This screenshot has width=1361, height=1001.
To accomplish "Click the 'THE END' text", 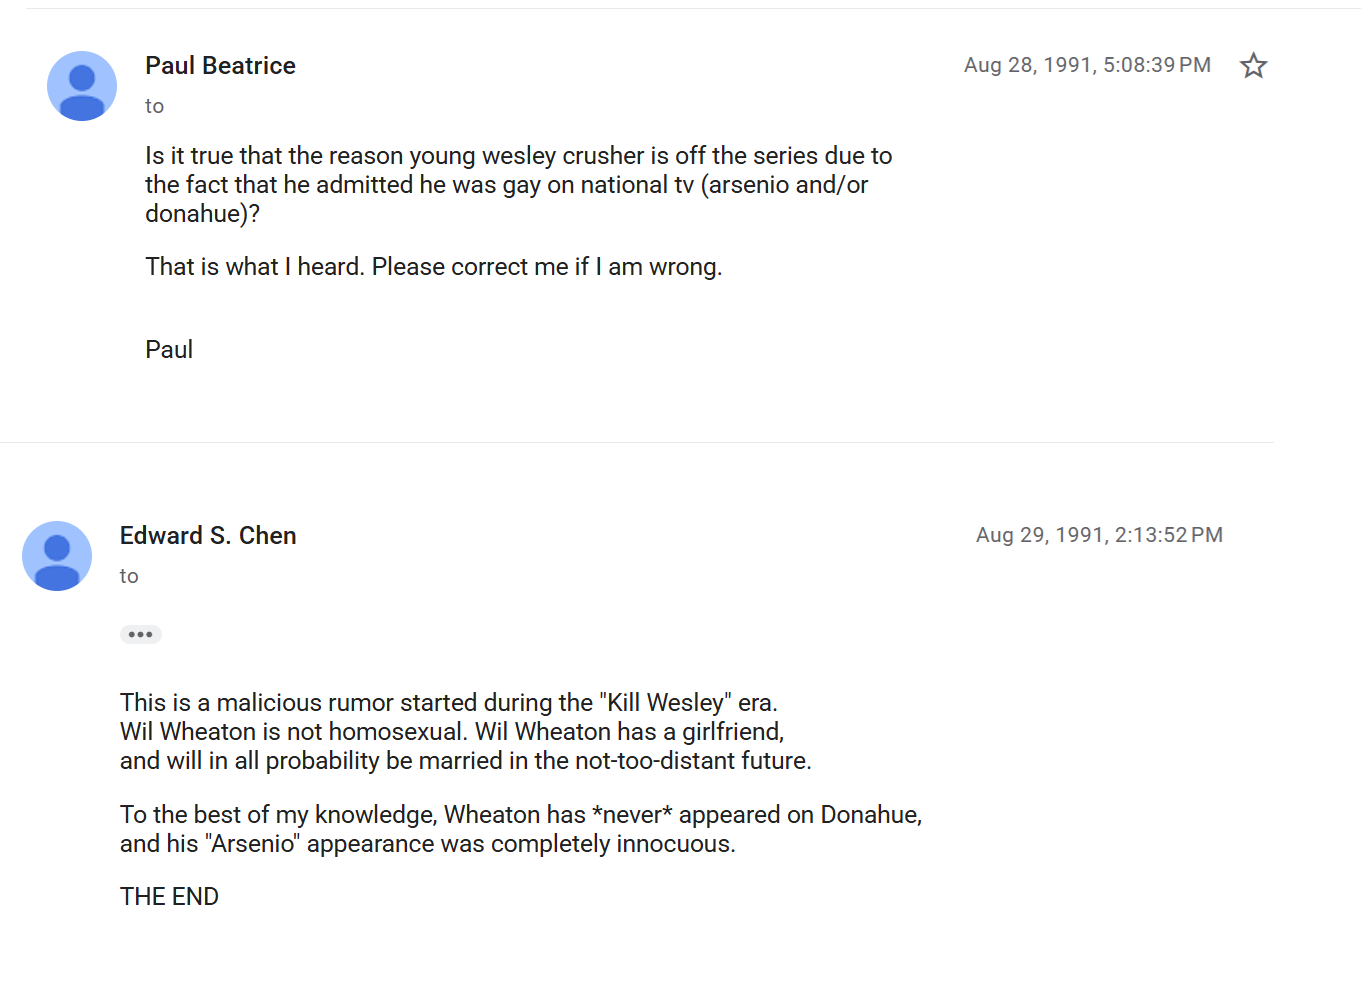I will tap(169, 897).
